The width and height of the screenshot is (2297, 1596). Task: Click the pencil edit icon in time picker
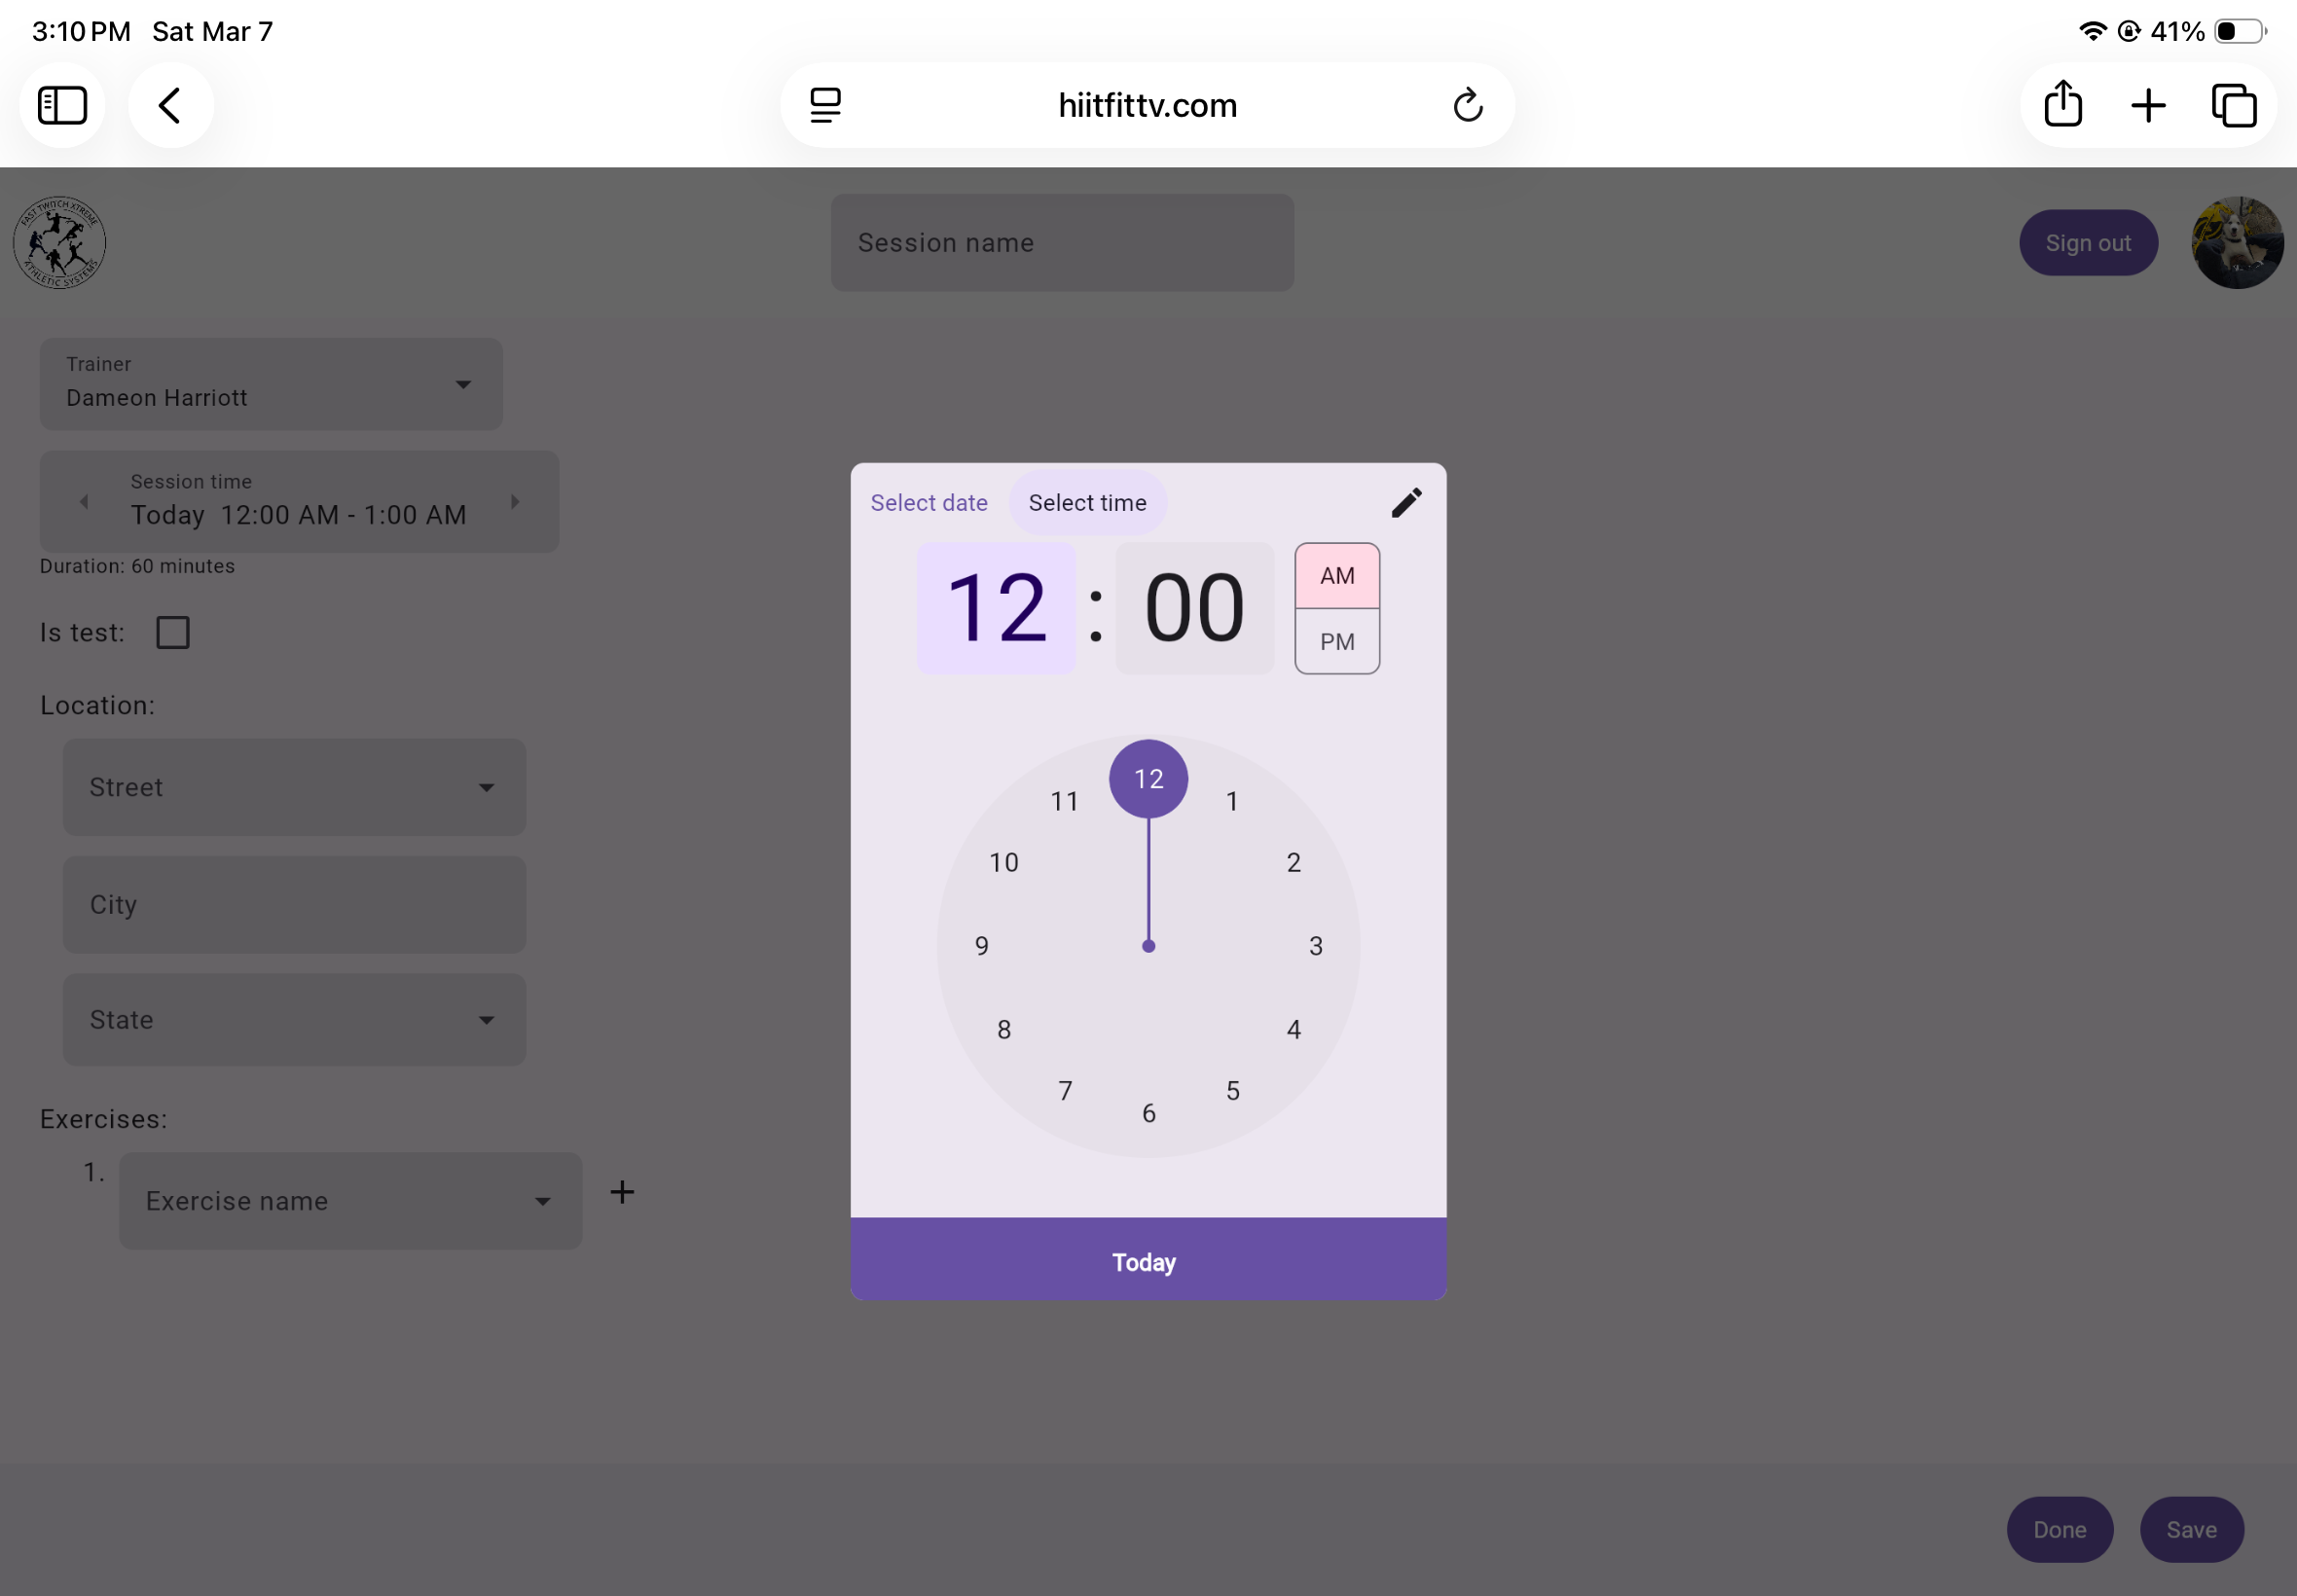[x=1406, y=503]
